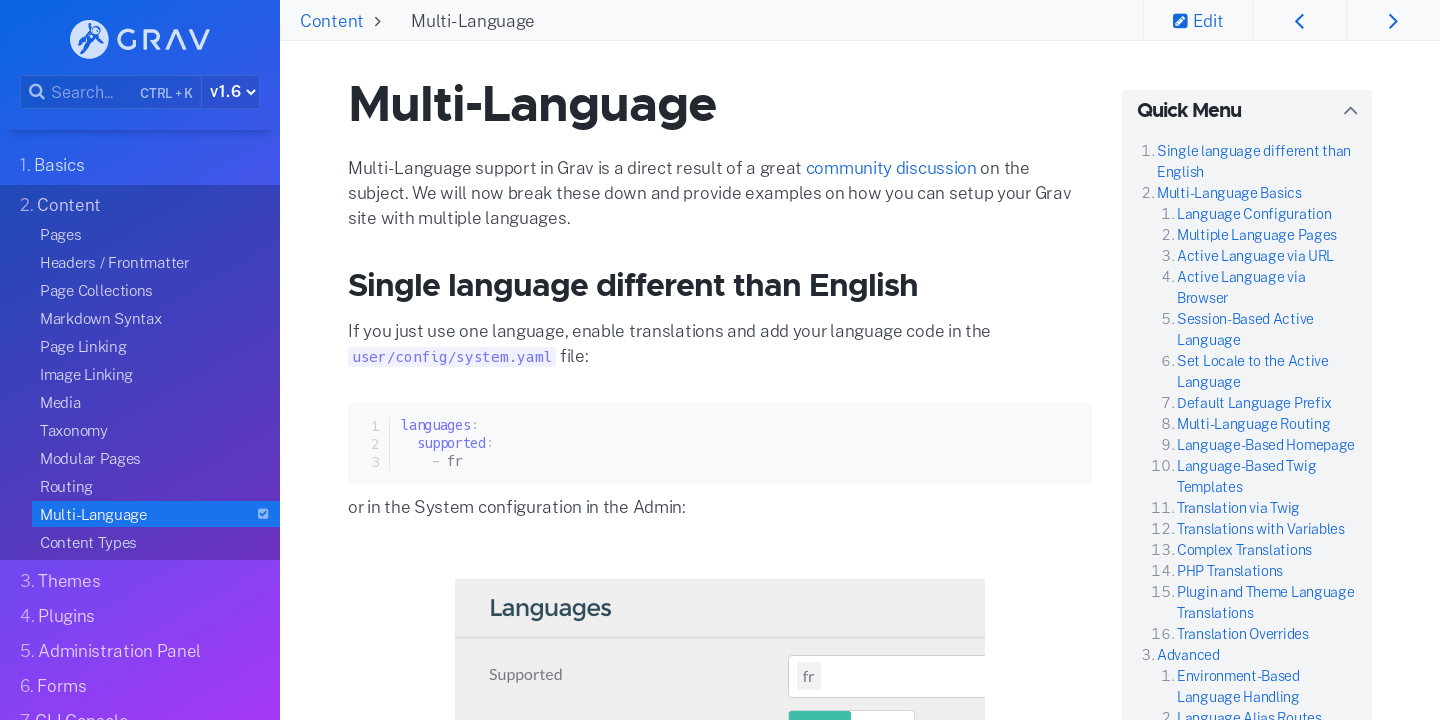
Task: Click the Edit pencil icon
Action: point(1180,21)
